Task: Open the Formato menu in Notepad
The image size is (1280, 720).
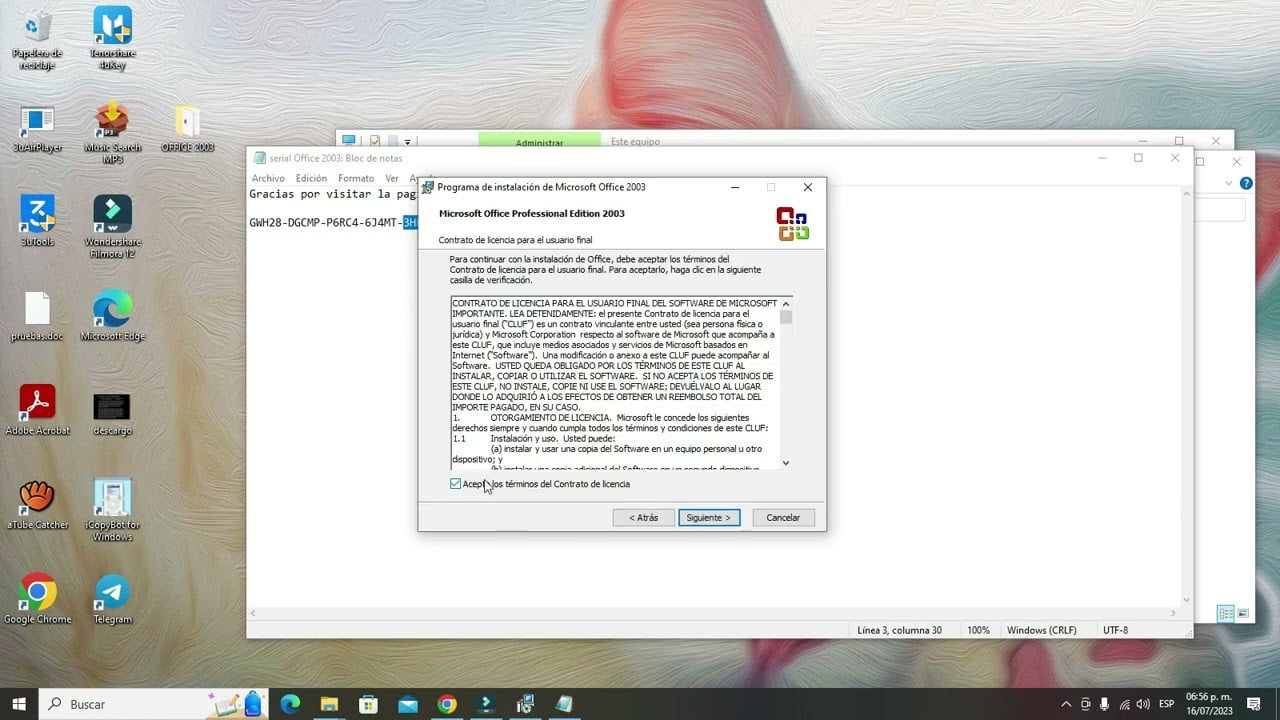Action: 356,178
